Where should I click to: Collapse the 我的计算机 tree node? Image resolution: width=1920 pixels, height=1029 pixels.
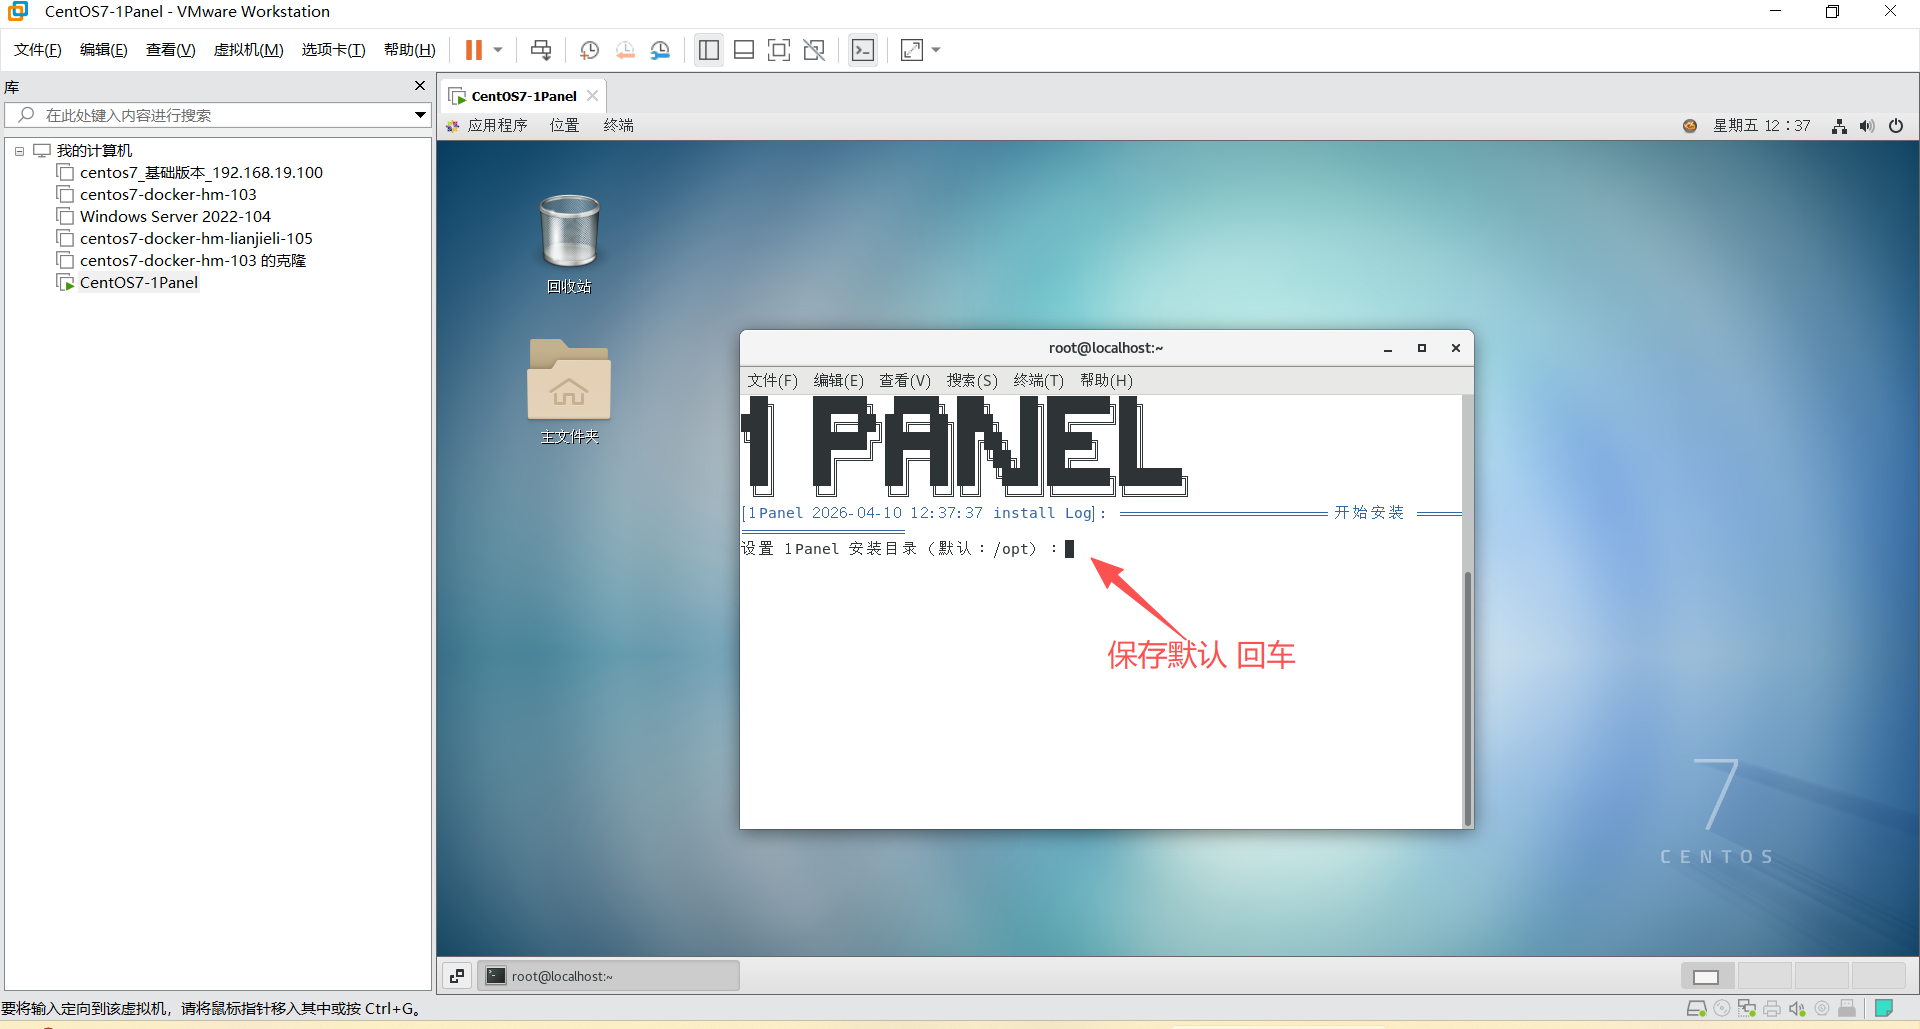(19, 151)
